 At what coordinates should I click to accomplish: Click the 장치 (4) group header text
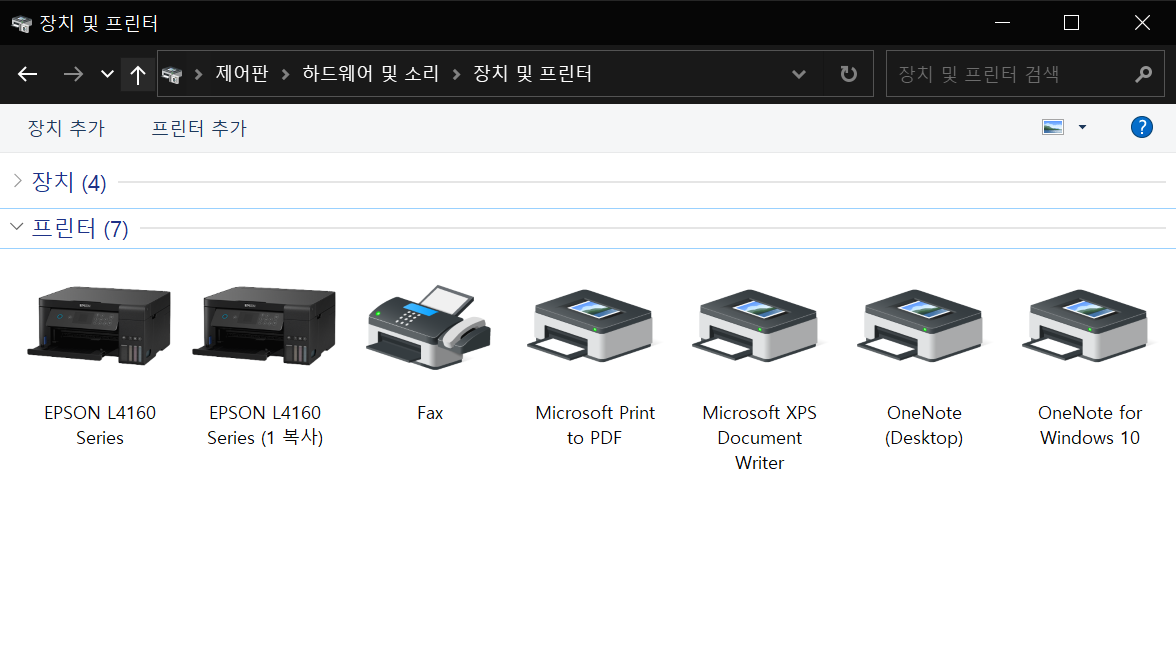coord(69,182)
